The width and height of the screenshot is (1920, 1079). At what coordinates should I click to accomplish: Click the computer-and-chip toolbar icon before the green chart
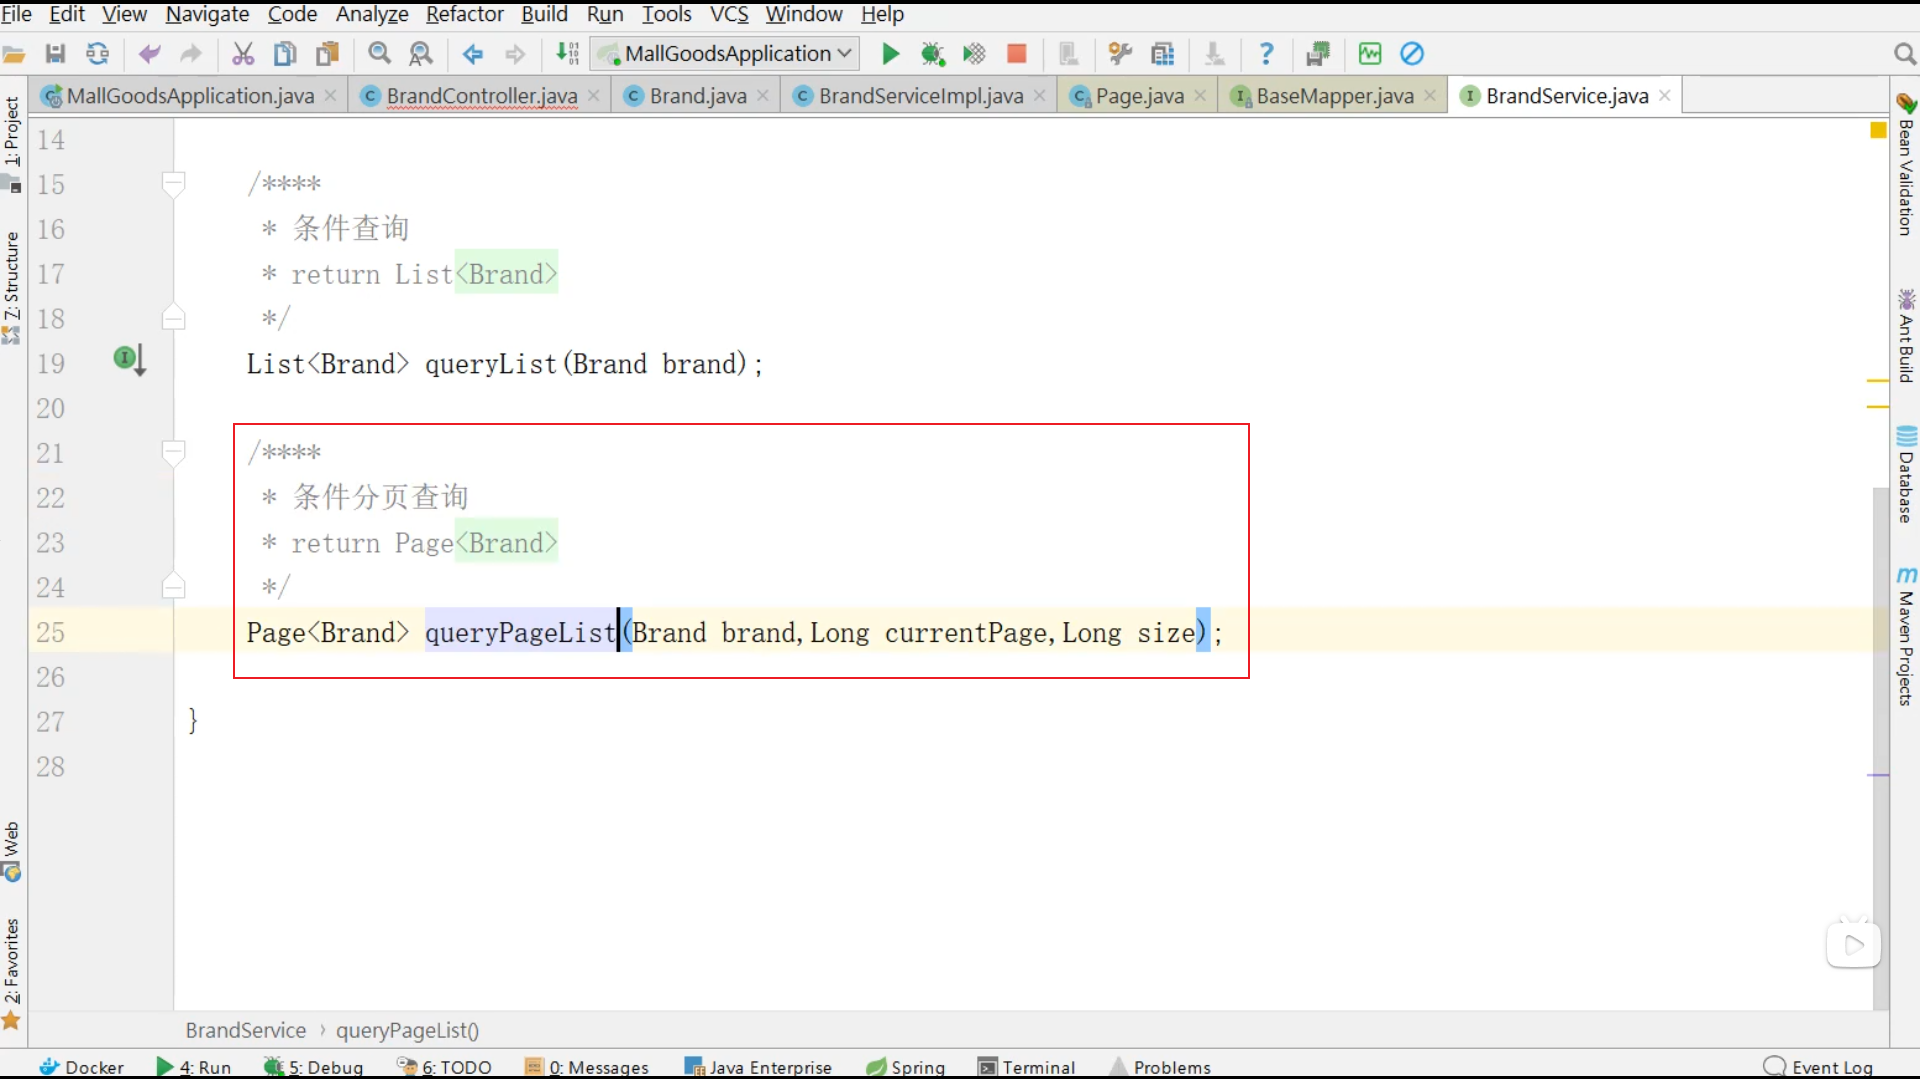(1318, 54)
